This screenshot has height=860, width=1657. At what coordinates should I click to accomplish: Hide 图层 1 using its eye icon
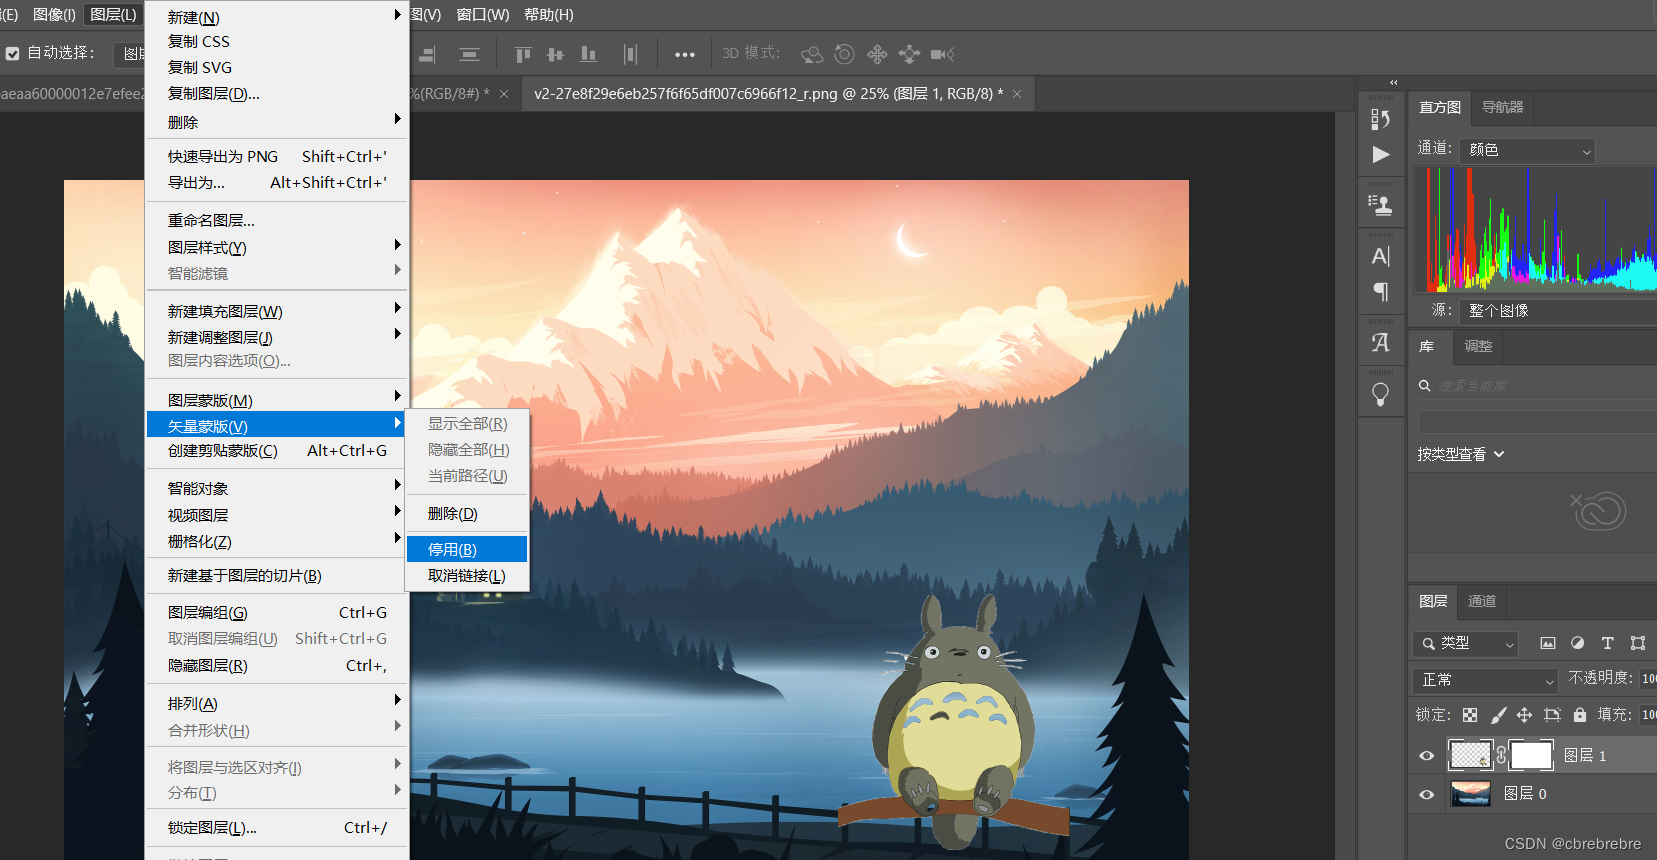point(1427,756)
